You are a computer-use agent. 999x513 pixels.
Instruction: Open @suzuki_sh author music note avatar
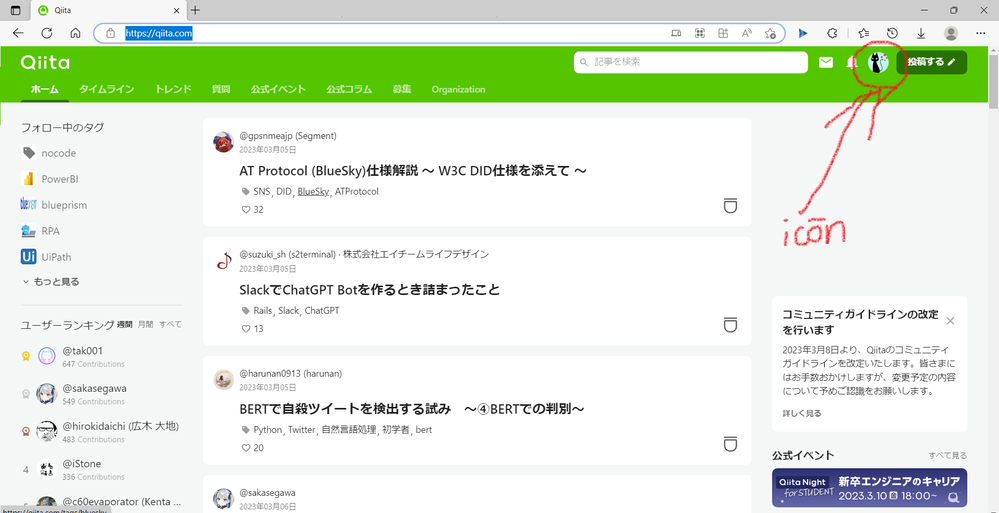click(x=223, y=261)
